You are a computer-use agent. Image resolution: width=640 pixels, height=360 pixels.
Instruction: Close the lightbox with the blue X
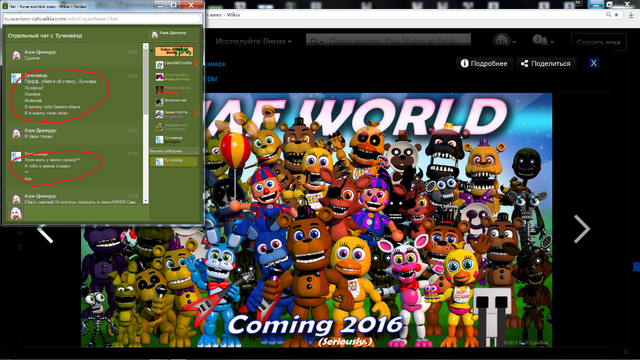tap(593, 63)
